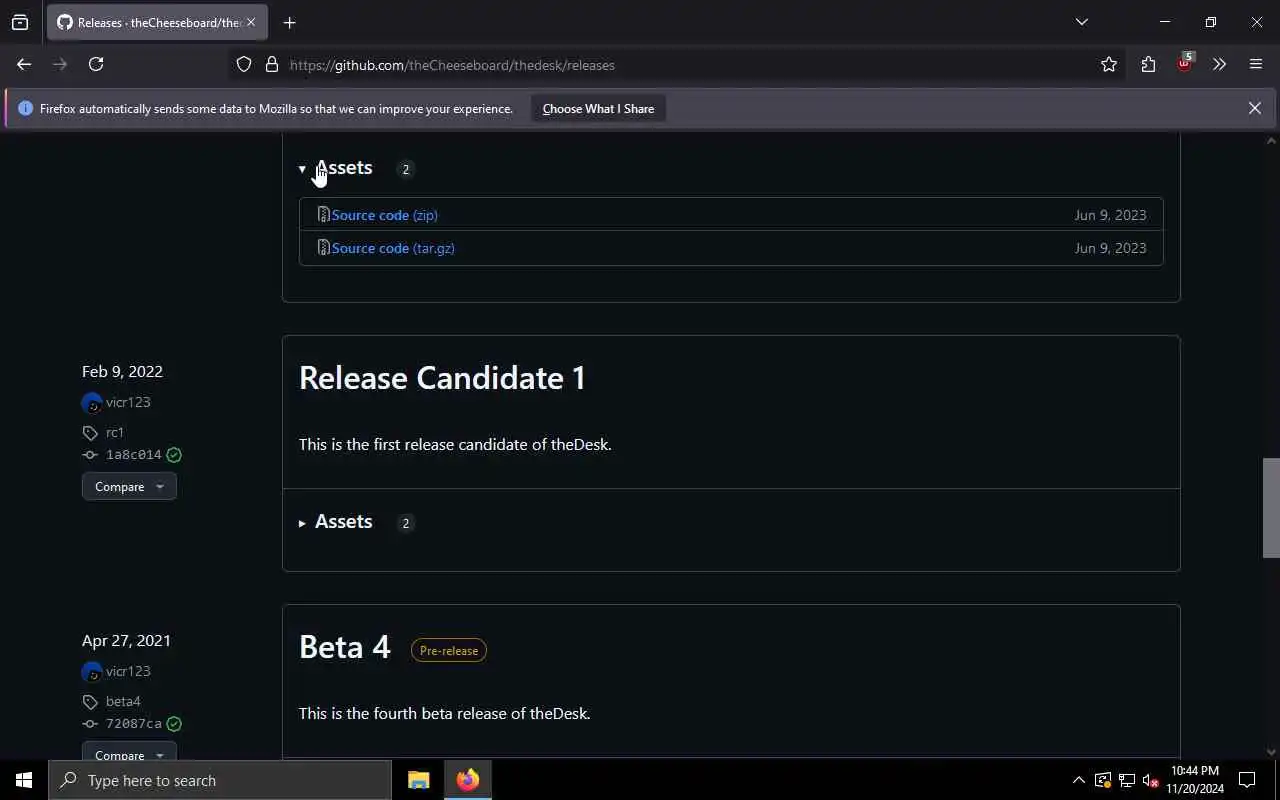The height and width of the screenshot is (800, 1280).
Task: Open the Release Candidate 1 title
Action: [442, 377]
